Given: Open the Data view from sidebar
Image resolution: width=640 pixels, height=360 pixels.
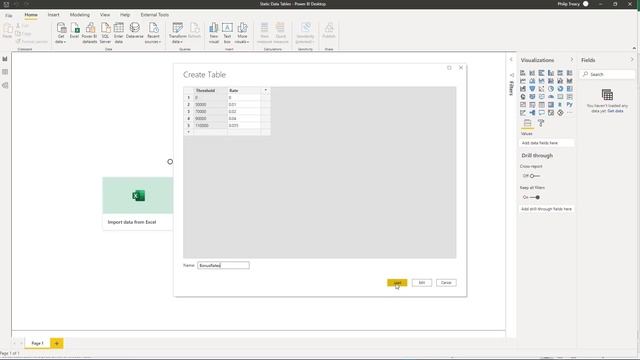Looking at the screenshot, I should [x=5, y=72].
